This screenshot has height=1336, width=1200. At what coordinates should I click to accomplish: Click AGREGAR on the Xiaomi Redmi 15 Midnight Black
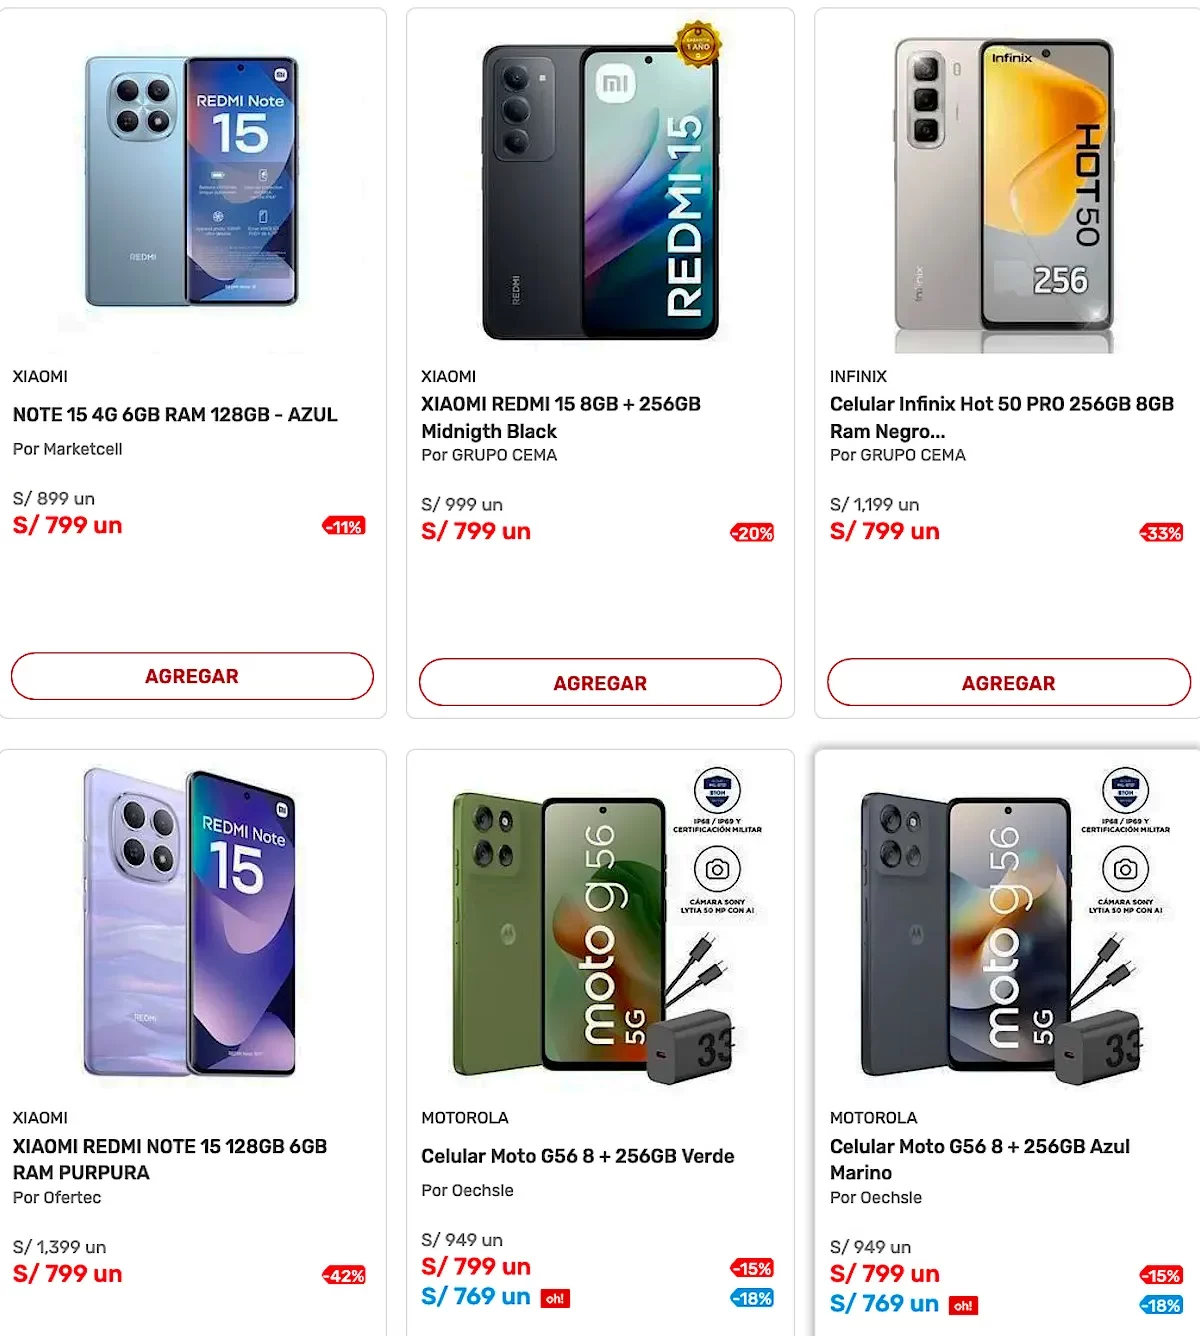click(x=601, y=682)
